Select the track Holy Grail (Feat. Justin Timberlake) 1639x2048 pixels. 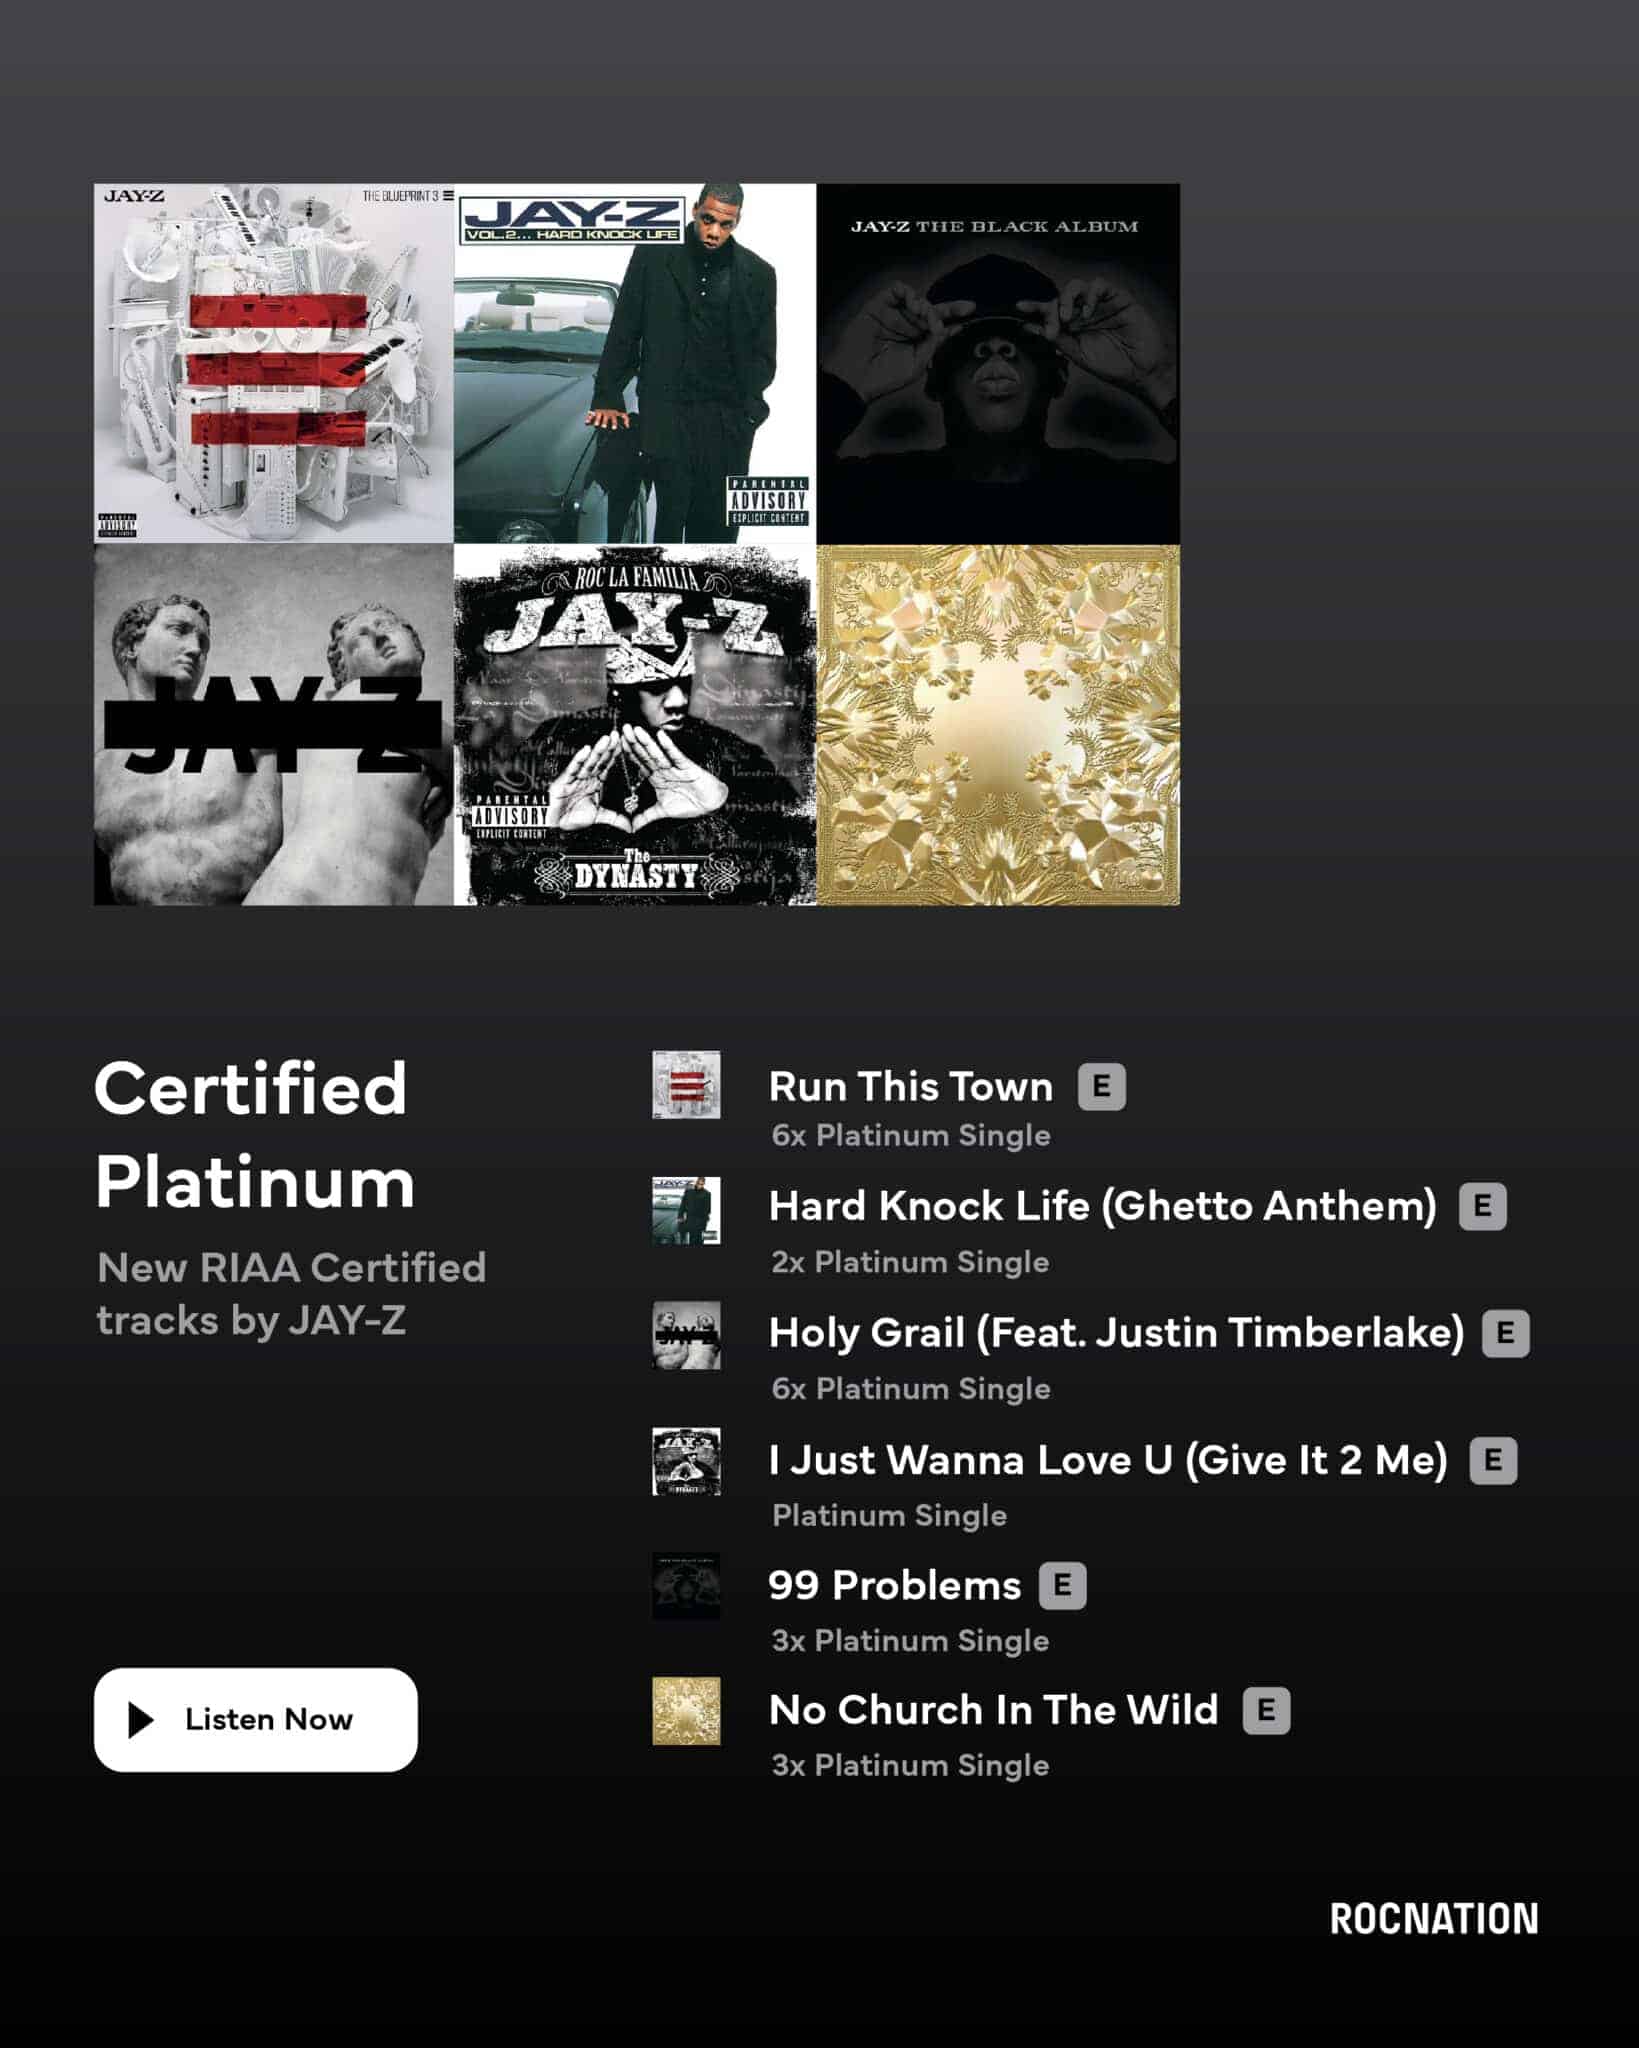click(x=1116, y=1333)
